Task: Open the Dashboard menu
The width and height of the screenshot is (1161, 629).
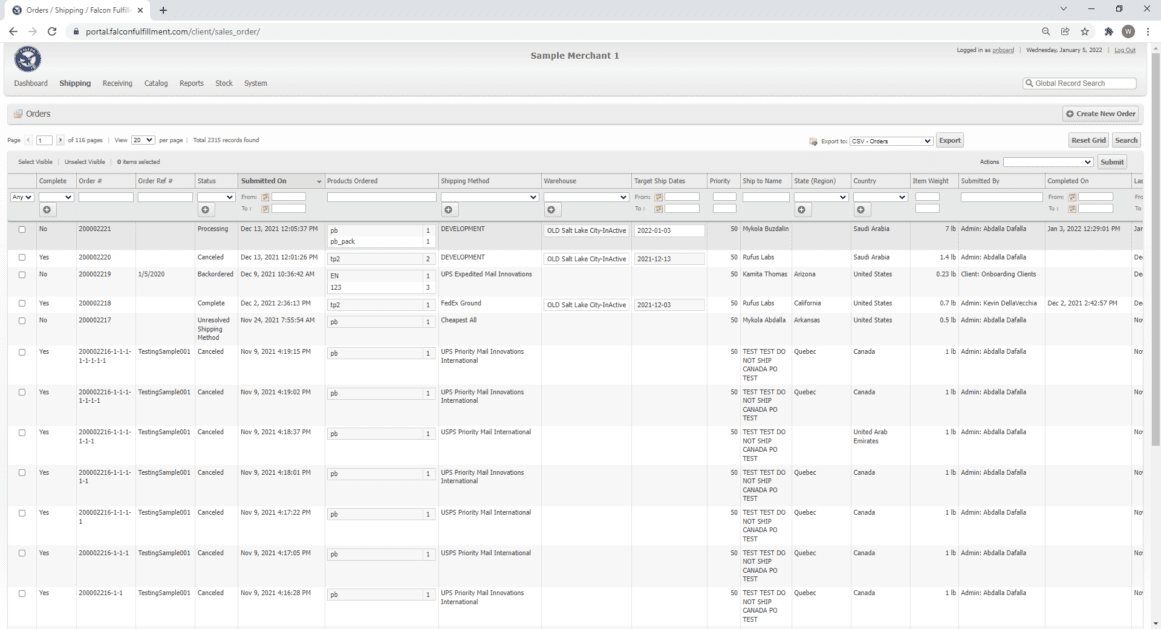Action: [x=30, y=84]
